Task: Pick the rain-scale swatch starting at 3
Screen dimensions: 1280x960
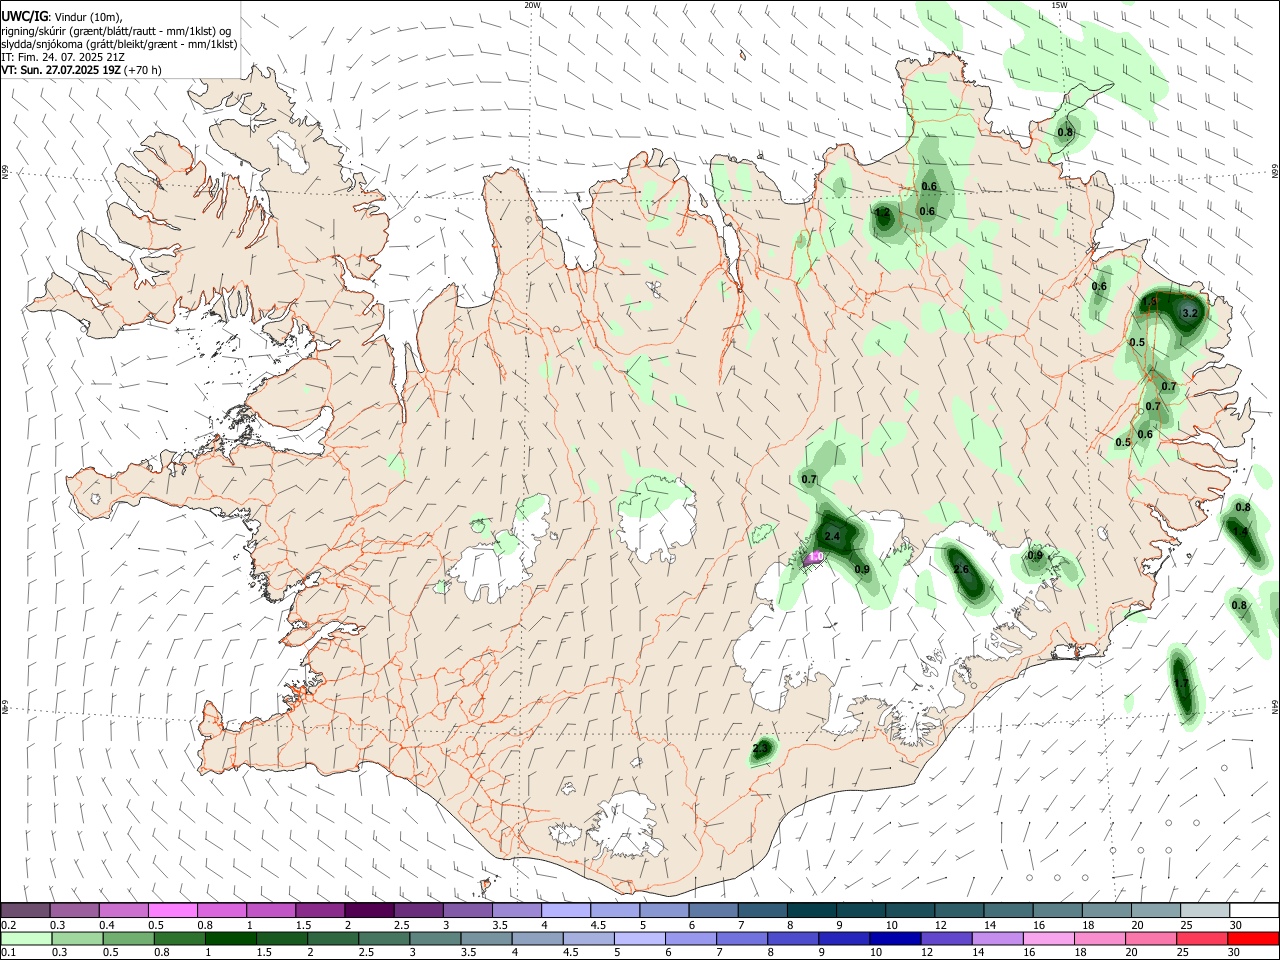Action: pos(435,938)
